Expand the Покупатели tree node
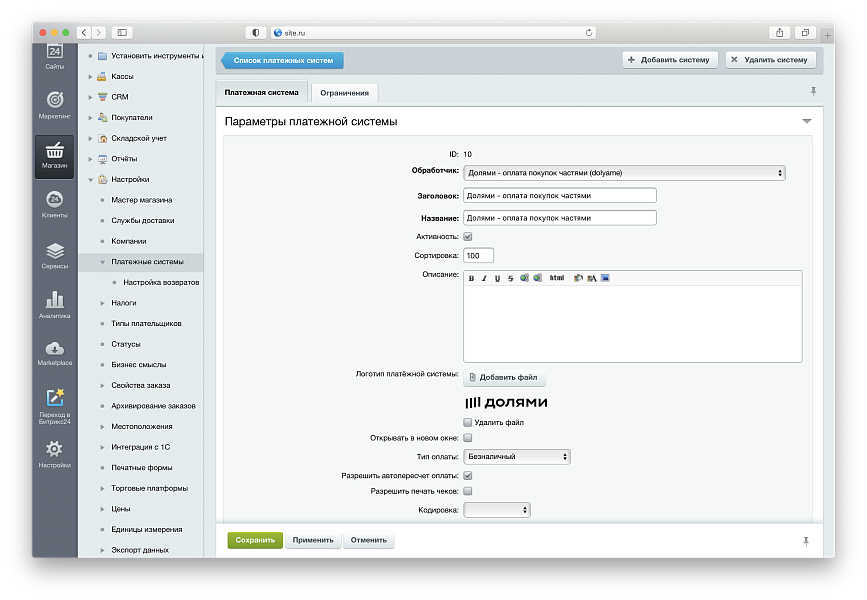The height and width of the screenshot is (600, 867). [90, 117]
